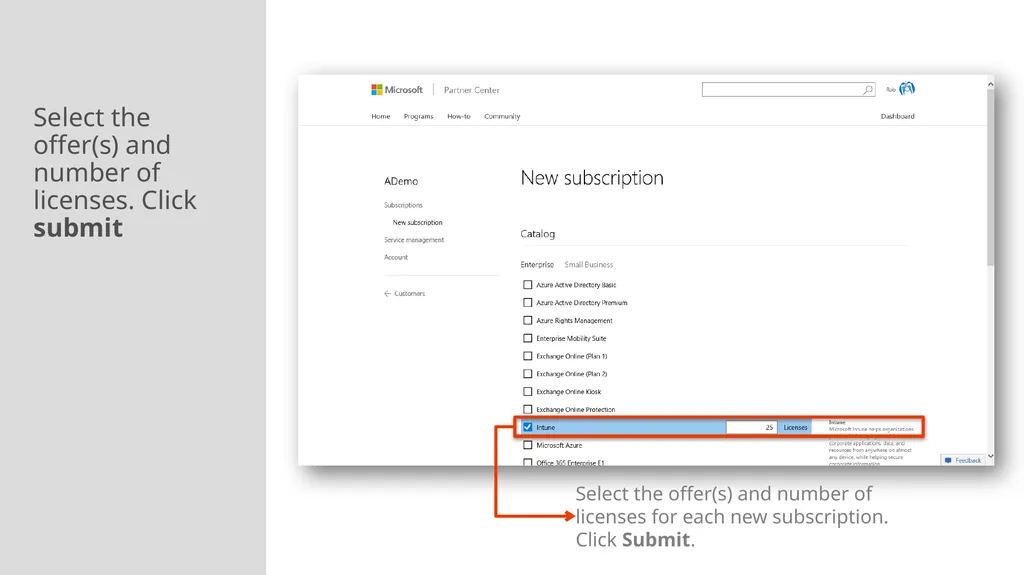
Task: Check Exchange Online Kiosk
Action: [528, 391]
